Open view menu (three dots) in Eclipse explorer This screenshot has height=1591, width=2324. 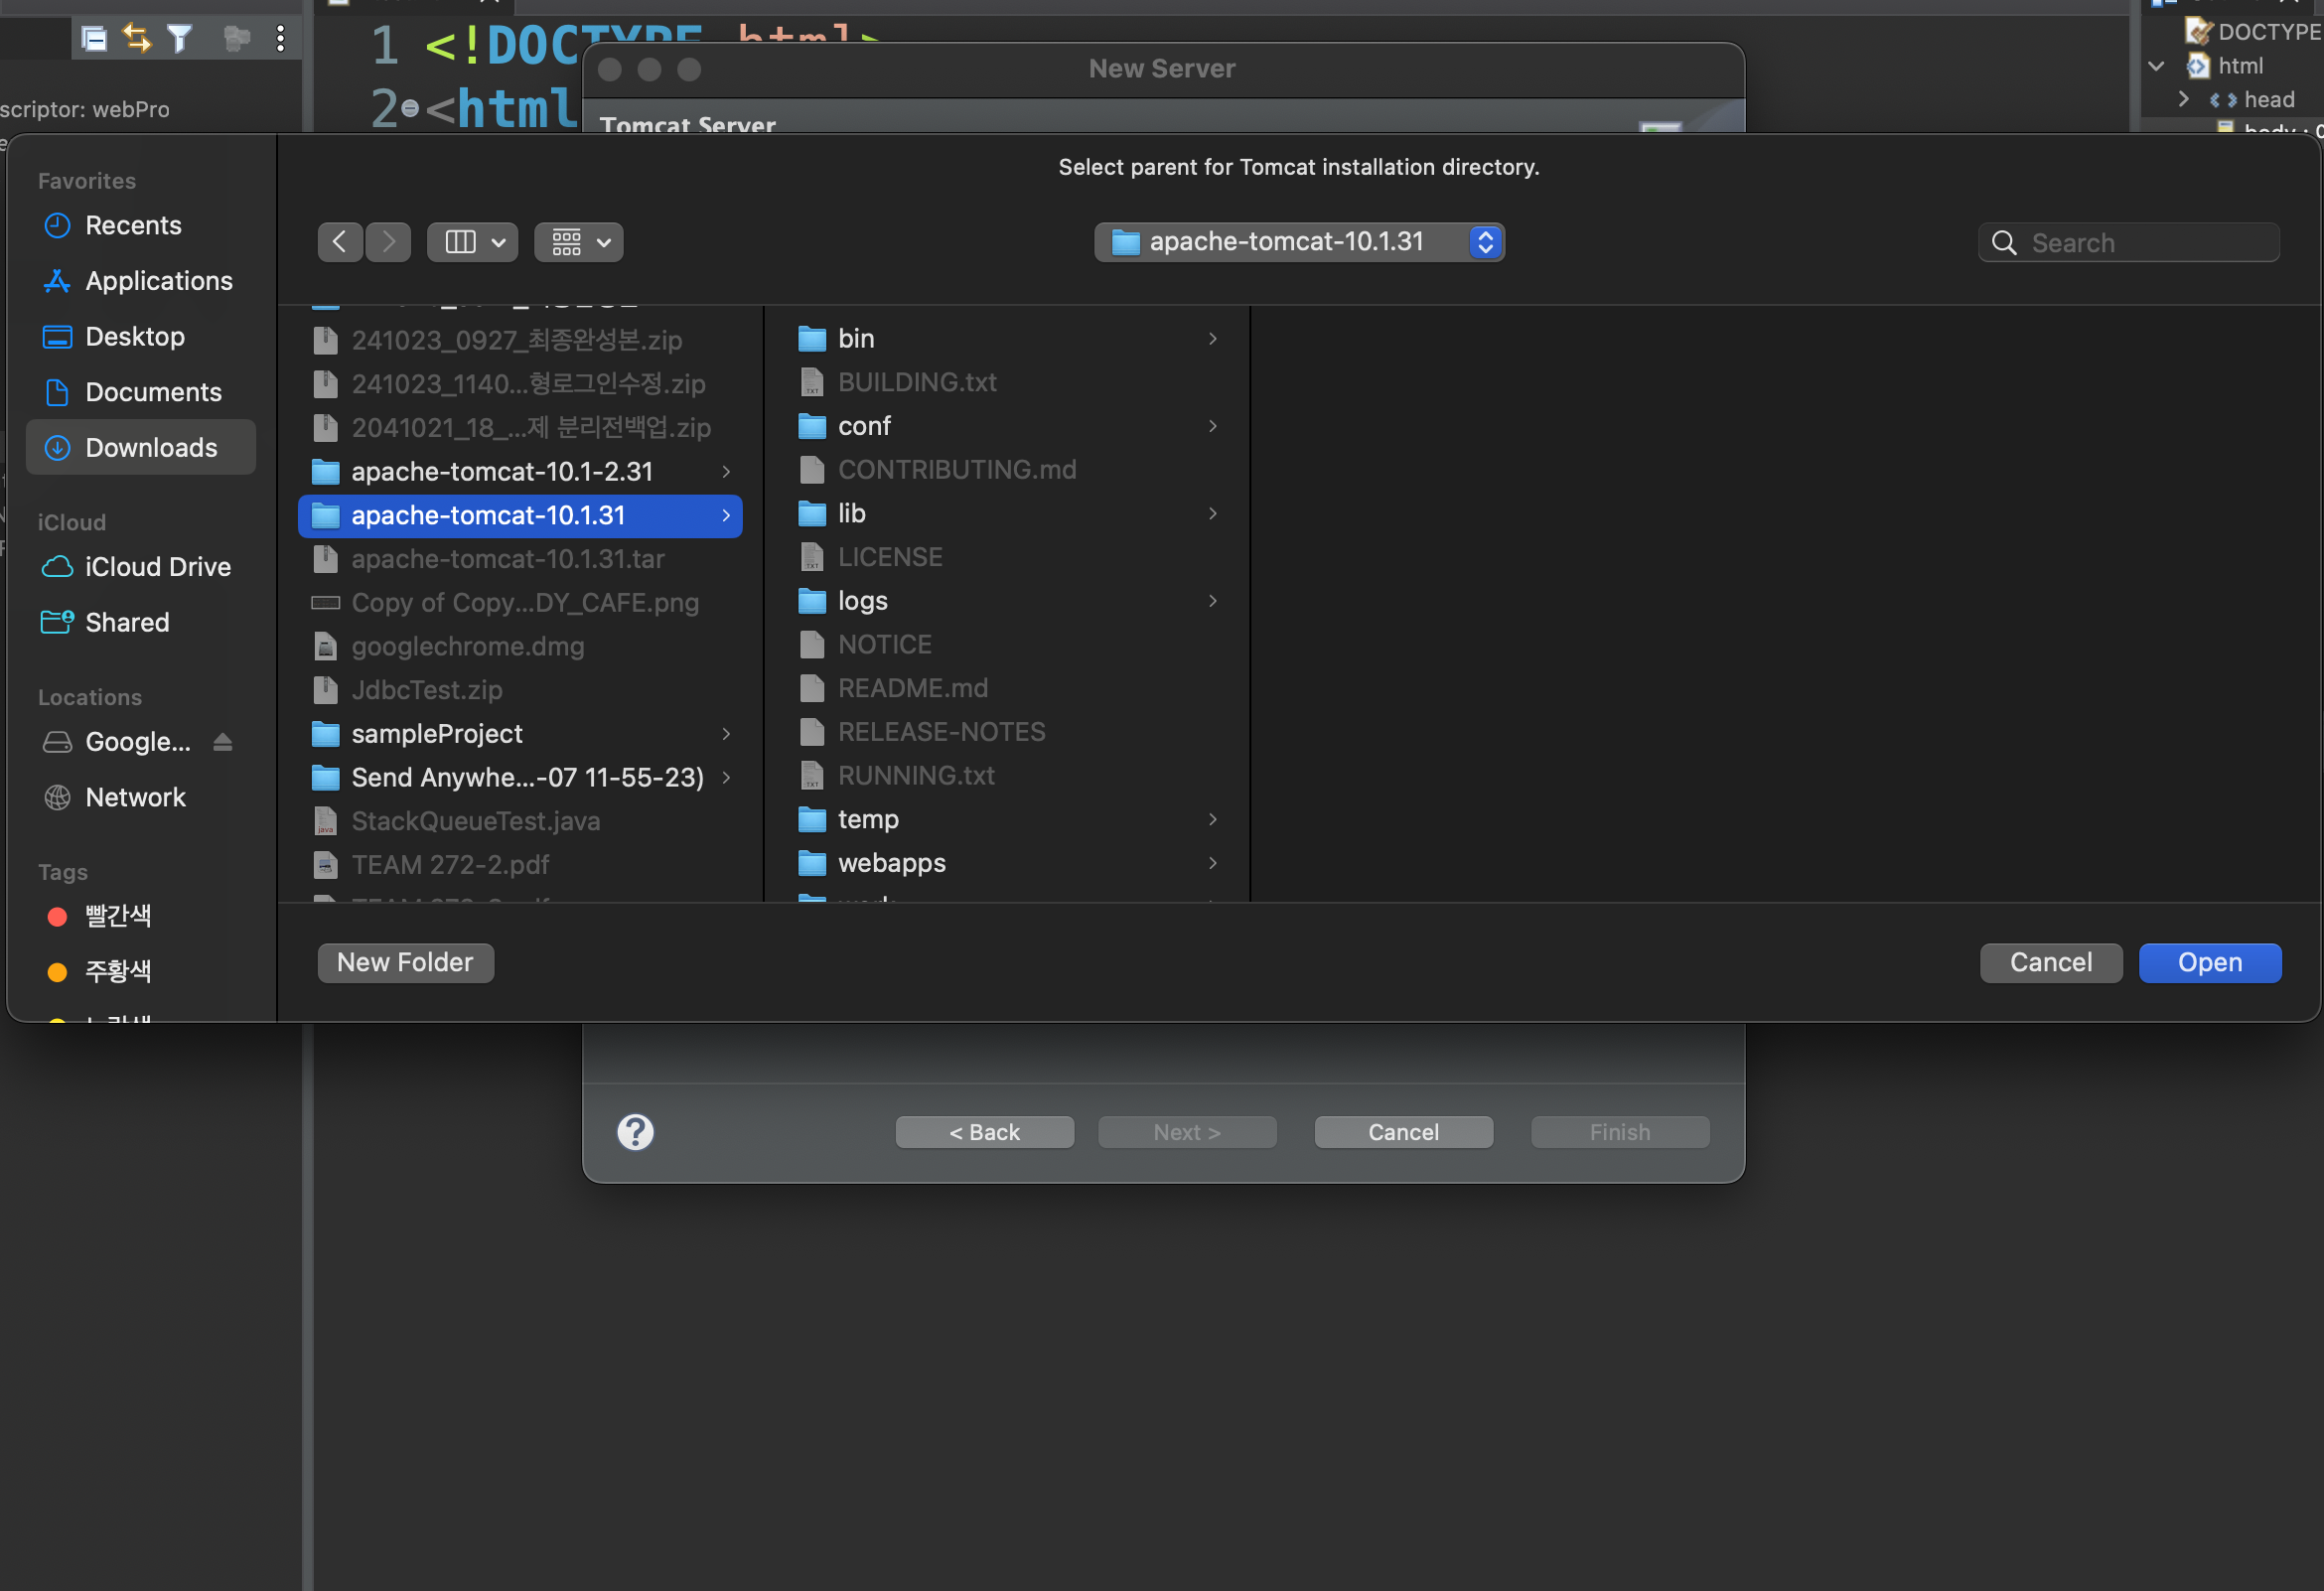pyautogui.click(x=281, y=39)
